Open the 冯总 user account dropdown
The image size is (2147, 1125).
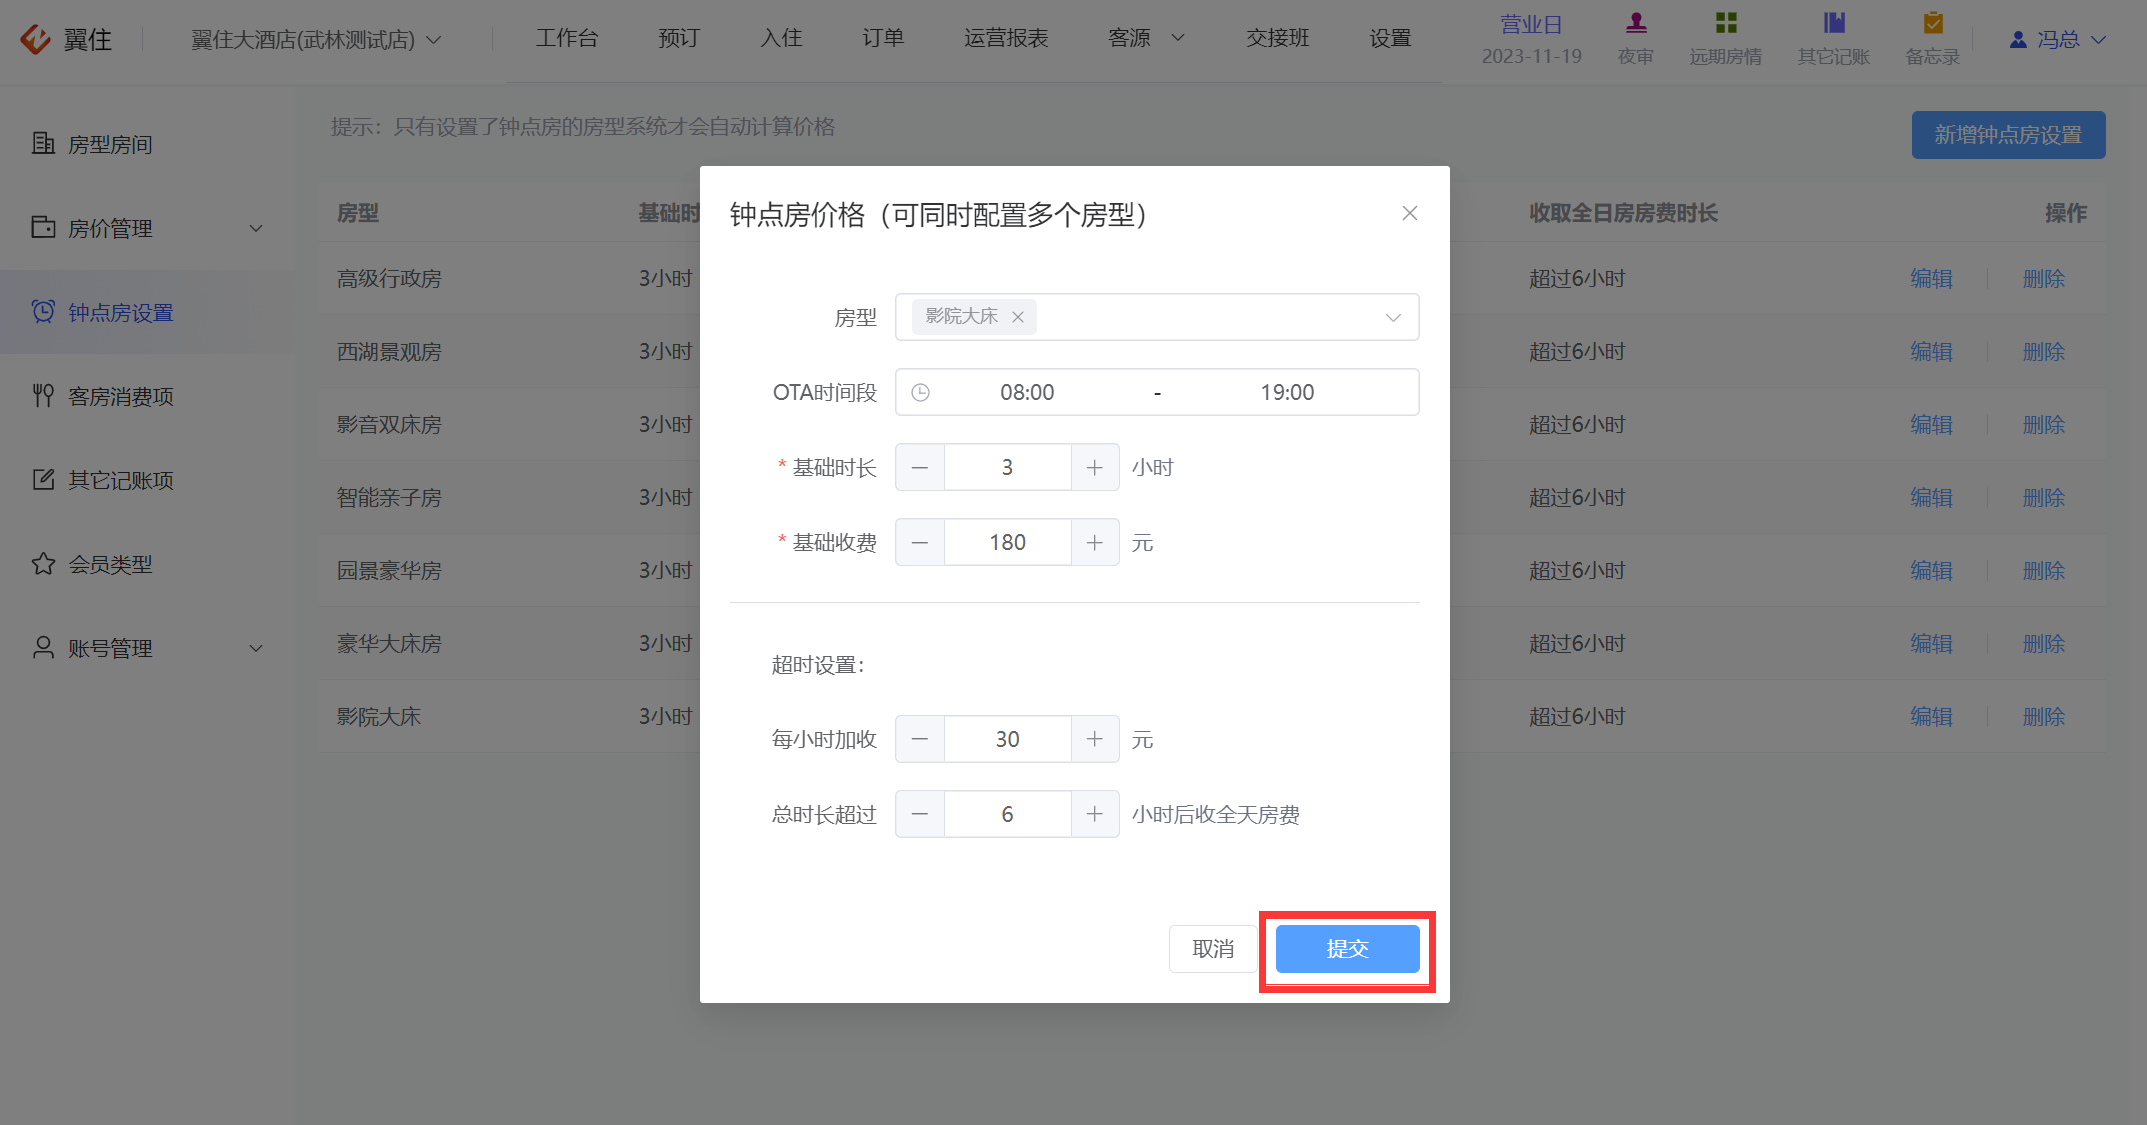click(2058, 39)
